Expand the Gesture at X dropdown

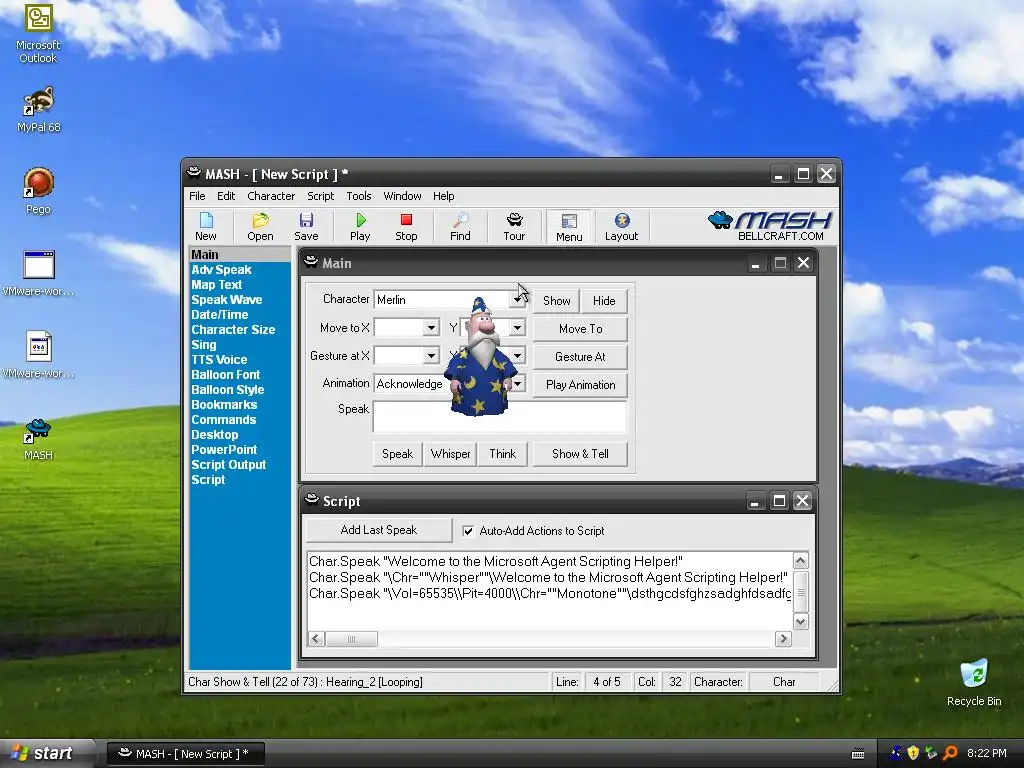pos(431,356)
